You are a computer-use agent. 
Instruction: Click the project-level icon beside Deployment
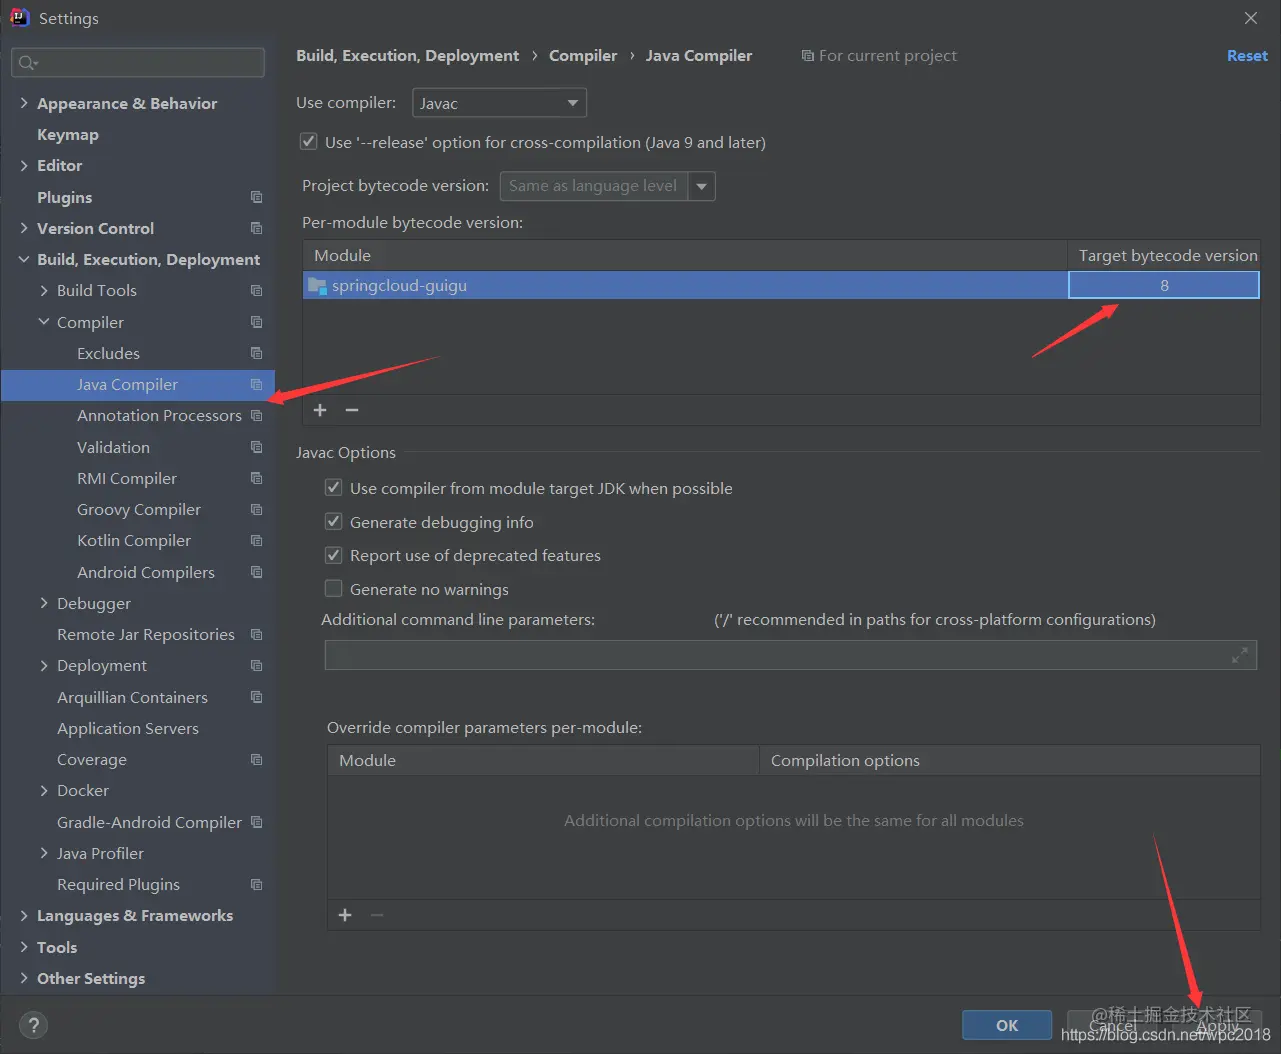(257, 665)
